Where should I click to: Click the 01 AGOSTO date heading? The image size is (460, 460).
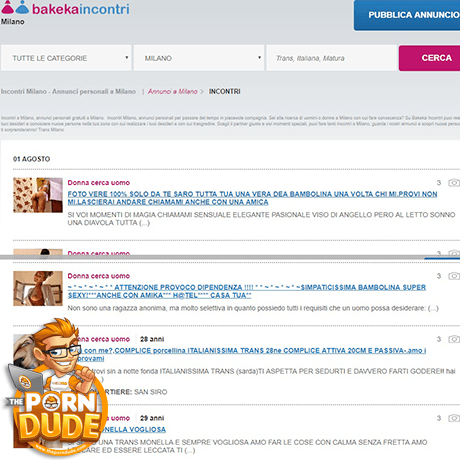[32, 159]
